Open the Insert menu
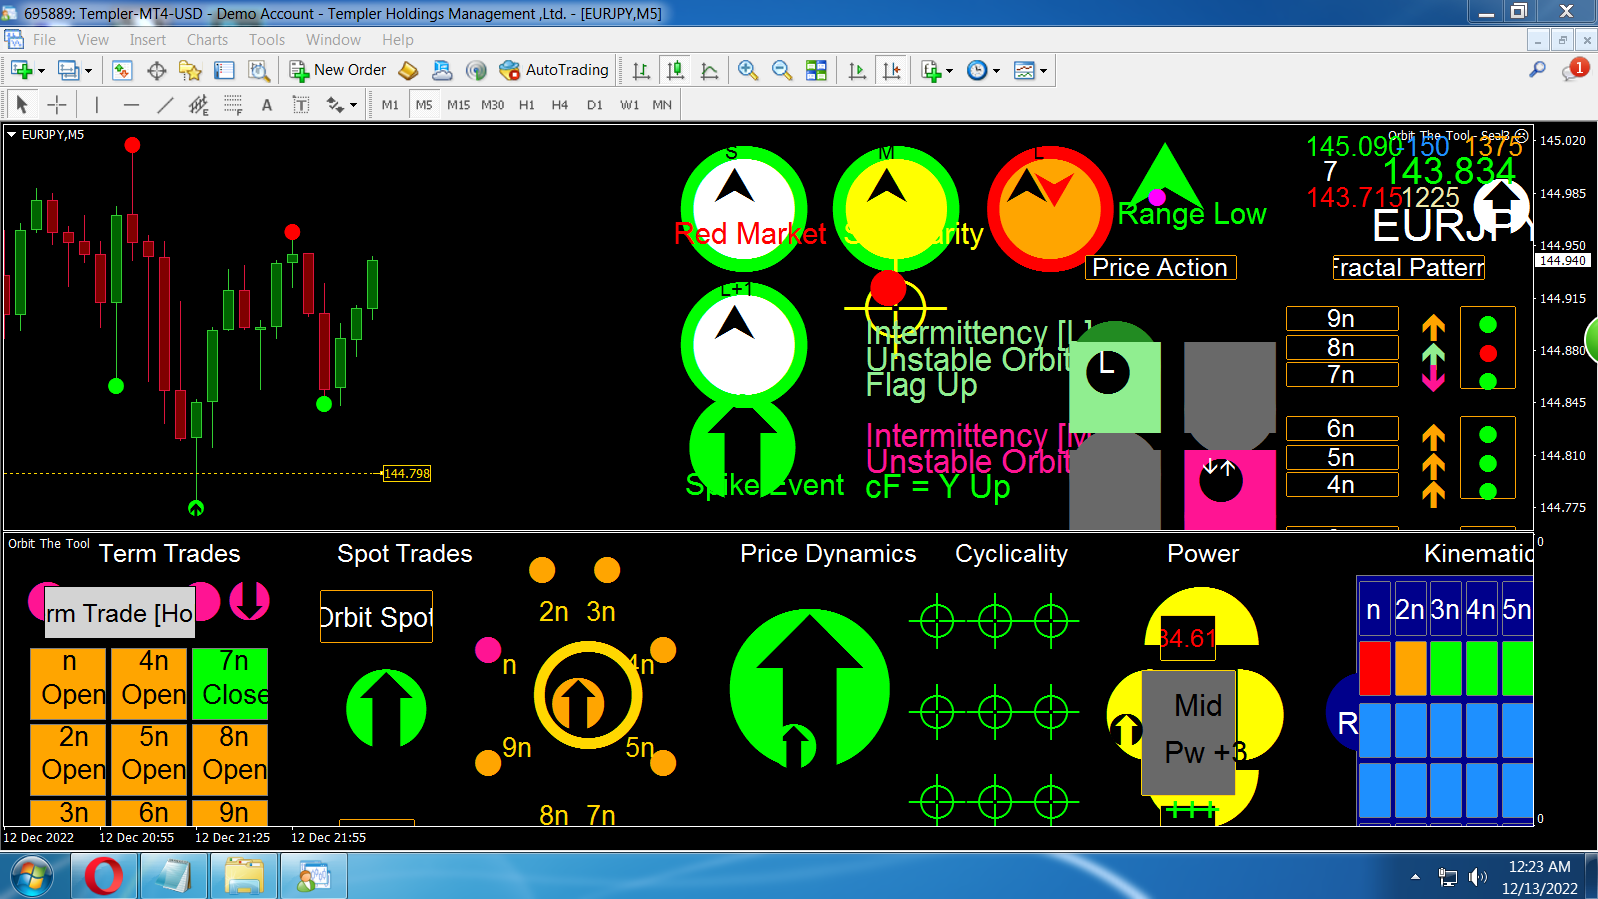The height and width of the screenshot is (899, 1598). tap(148, 40)
